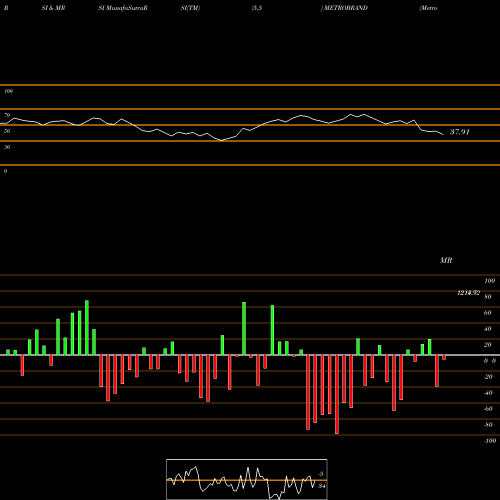Click the METROBRAND symbol text in header
The width and height of the screenshot is (500, 500).
(346, 8)
